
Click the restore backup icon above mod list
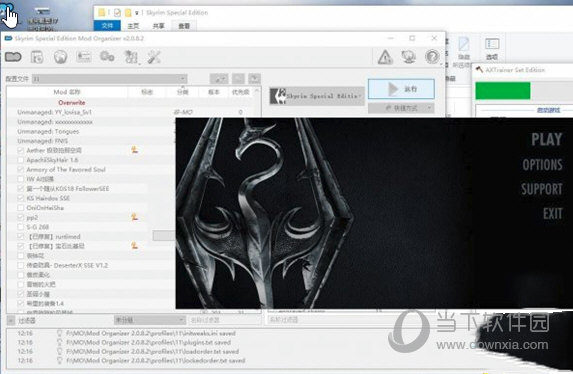point(238,78)
